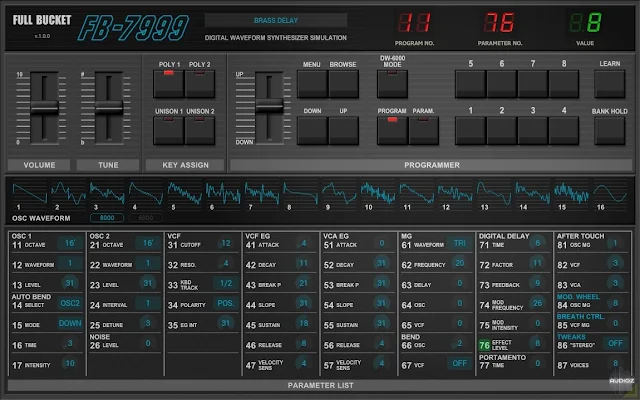The width and height of the screenshot is (640, 400).
Task: Open VCF KBD track 1/2 value
Action: click(x=226, y=283)
